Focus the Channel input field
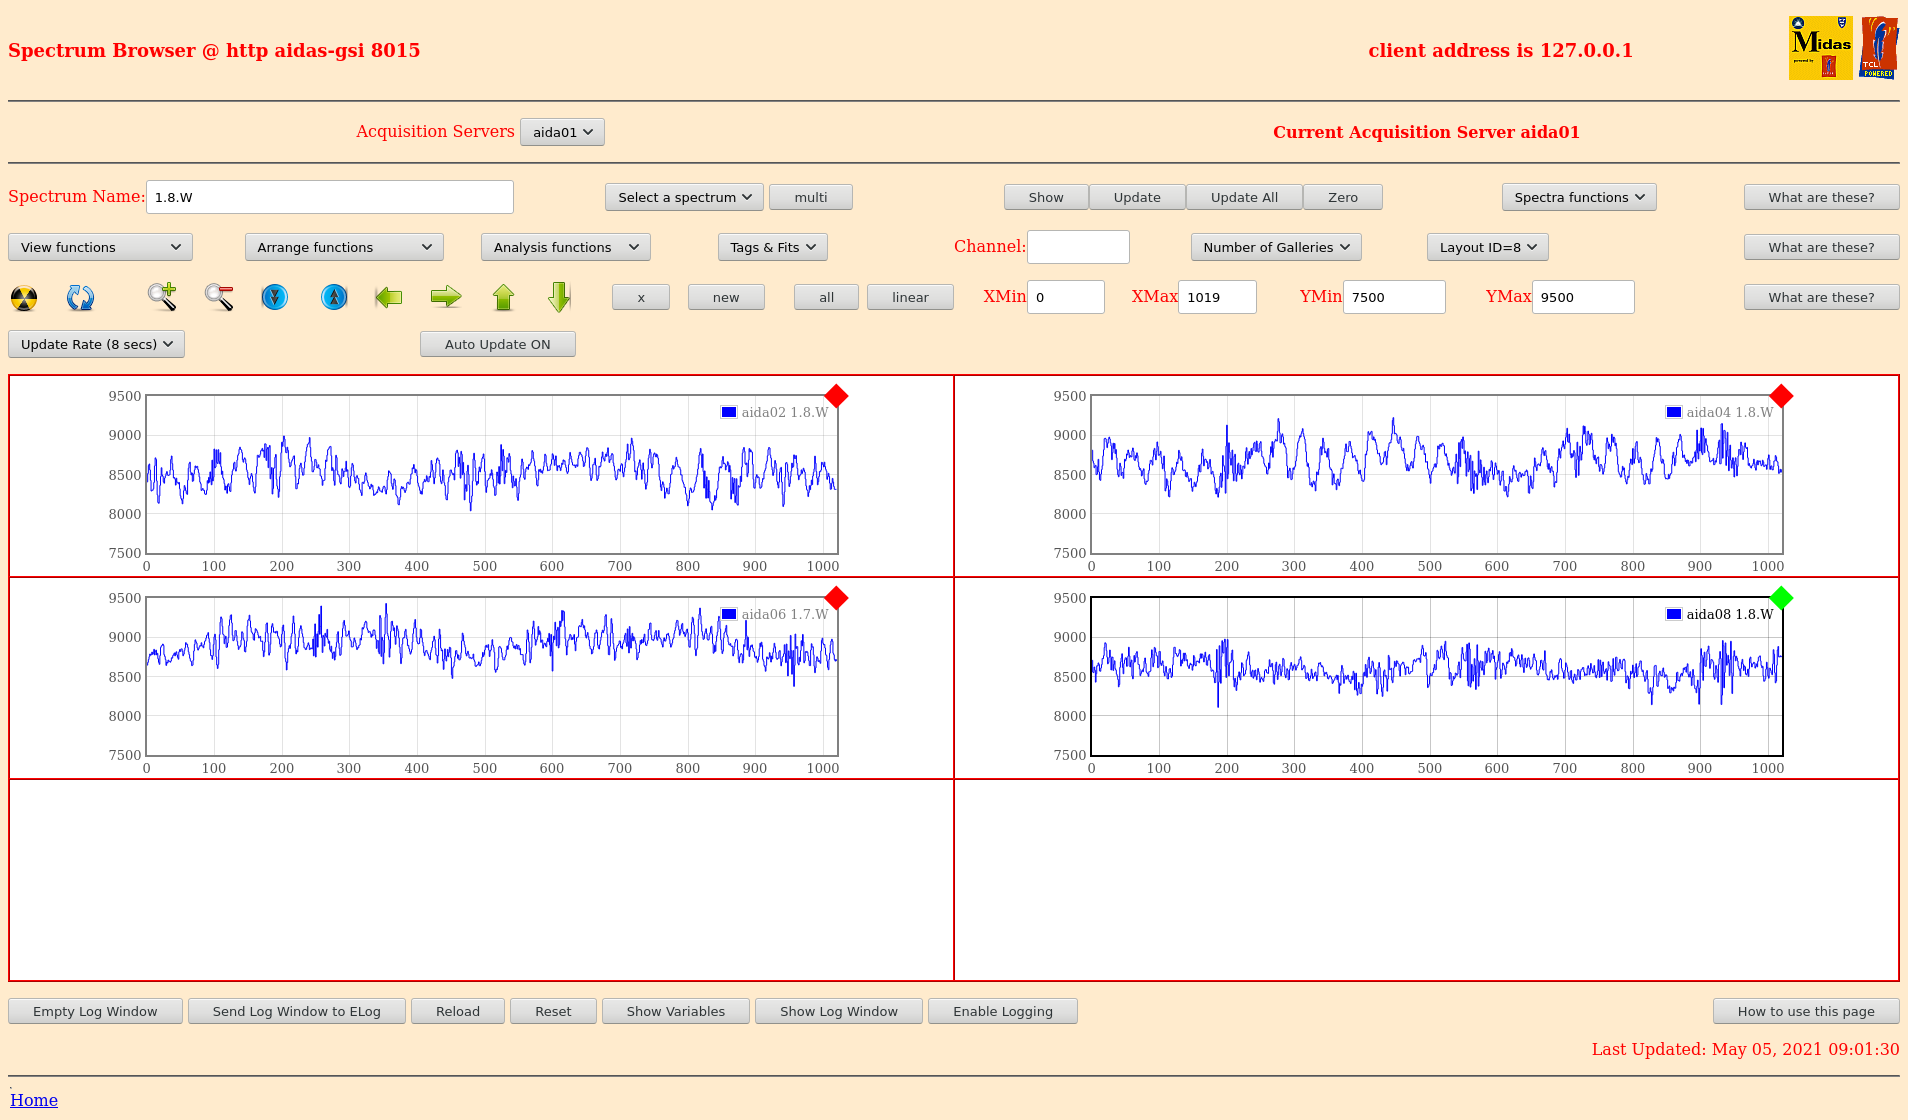The height and width of the screenshot is (1120, 1908). pos(1078,247)
